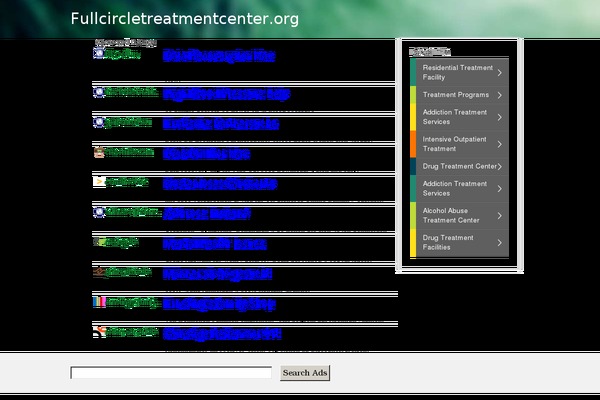Click the Fullcircletreatmentcenter.org site title
The height and width of the screenshot is (400, 600).
click(185, 19)
